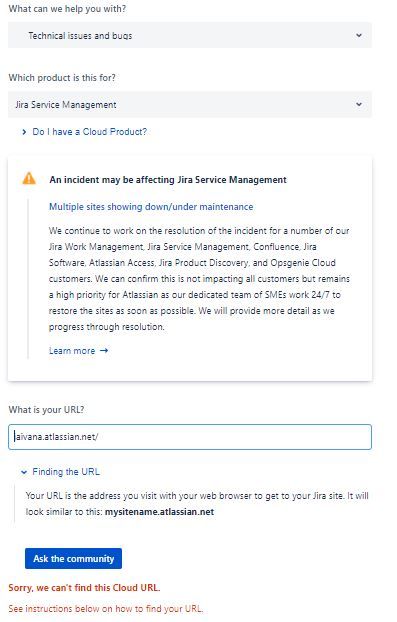Click the chevron on Jira Service Management dropdown
This screenshot has height=622, width=397.
(x=359, y=104)
